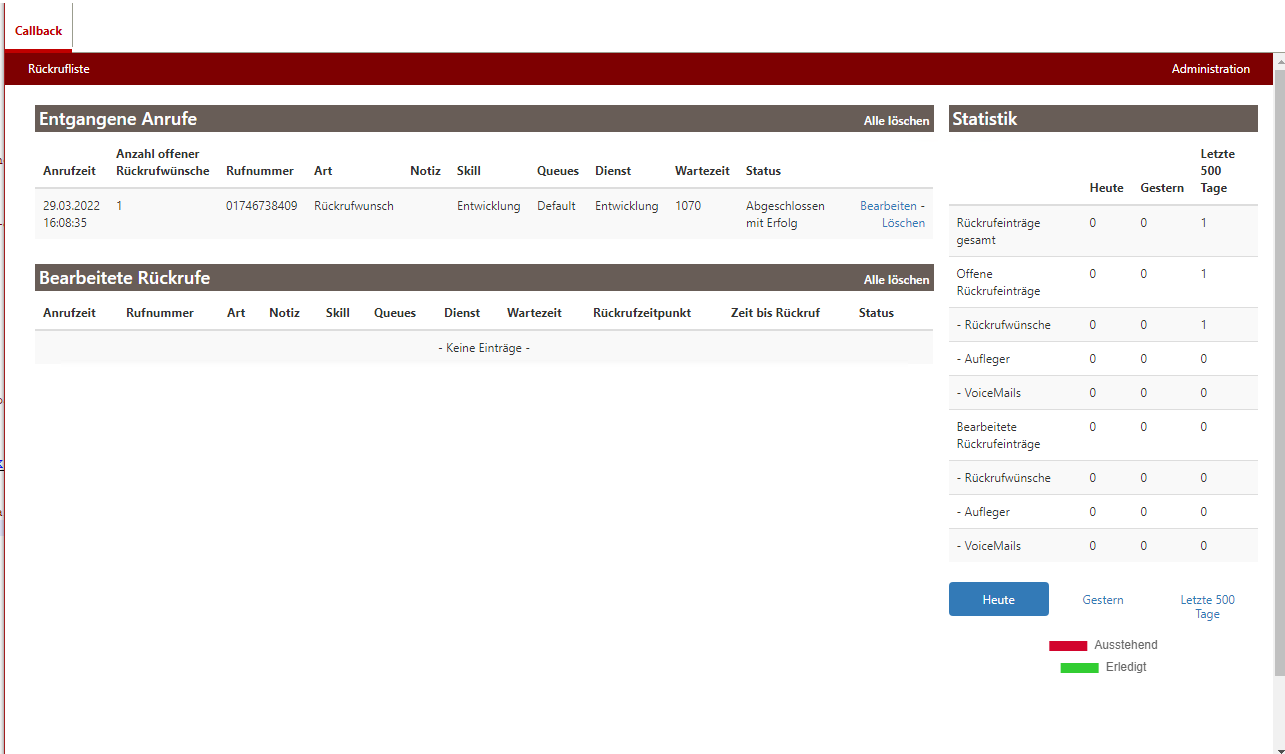
Task: Click red Ausstehend legend swatch
Action: click(x=1067, y=646)
